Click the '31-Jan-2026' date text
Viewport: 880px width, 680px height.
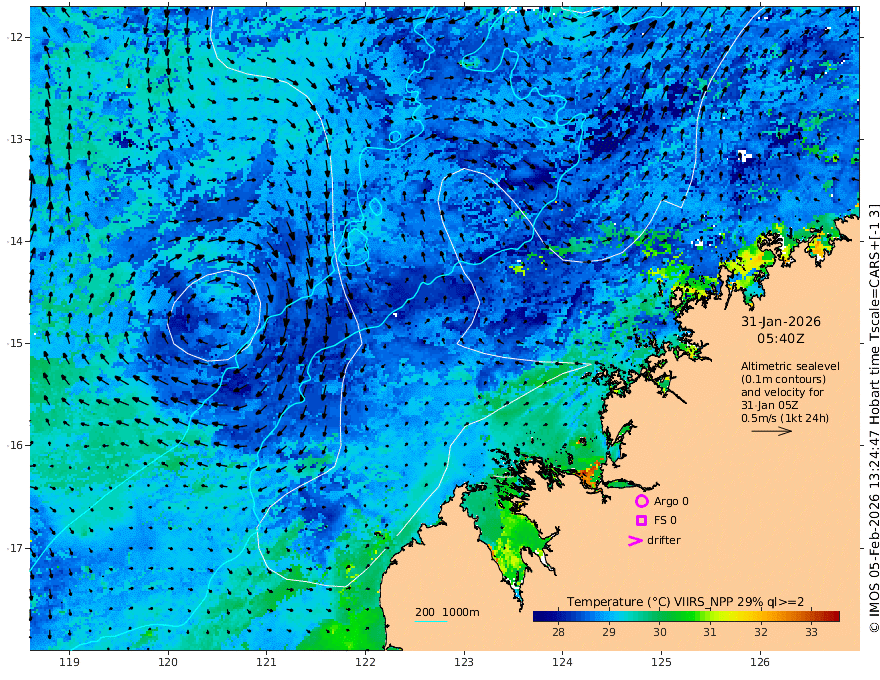pyautogui.click(x=781, y=322)
